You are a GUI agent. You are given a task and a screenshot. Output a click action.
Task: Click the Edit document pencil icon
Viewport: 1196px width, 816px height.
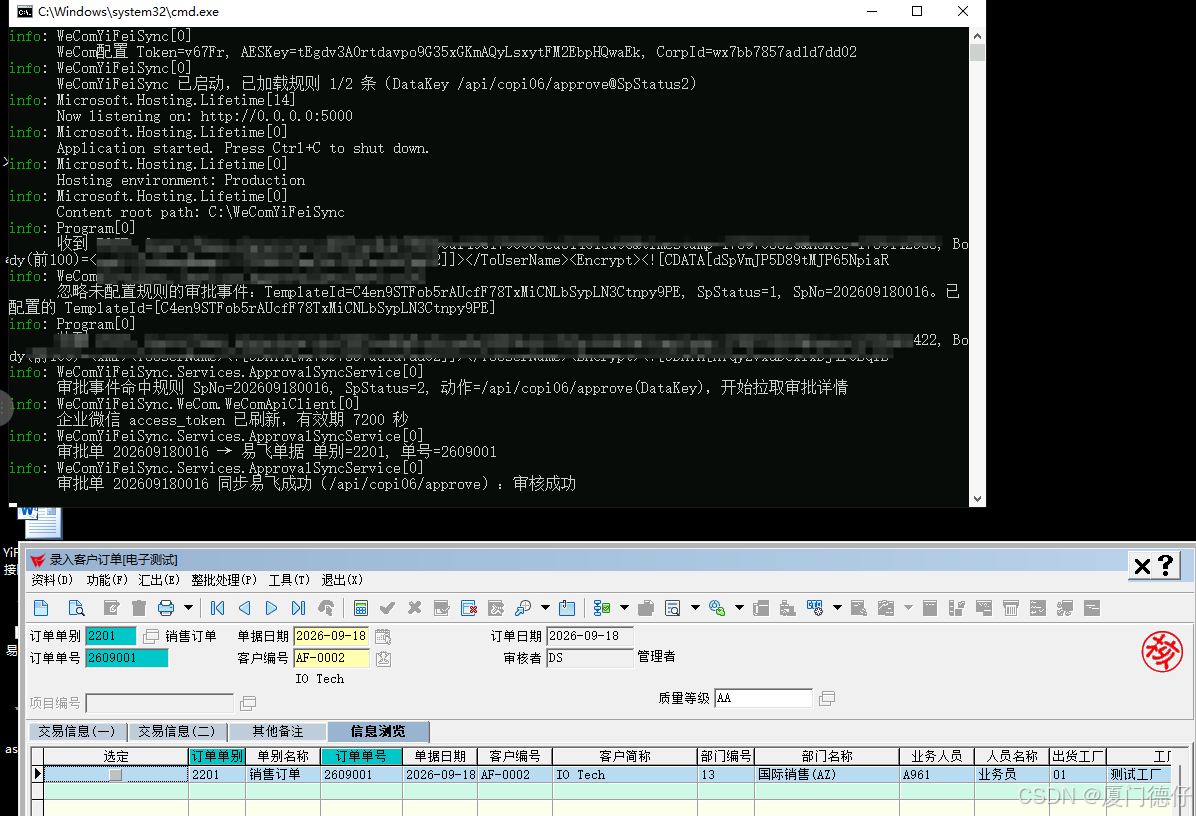click(x=111, y=608)
